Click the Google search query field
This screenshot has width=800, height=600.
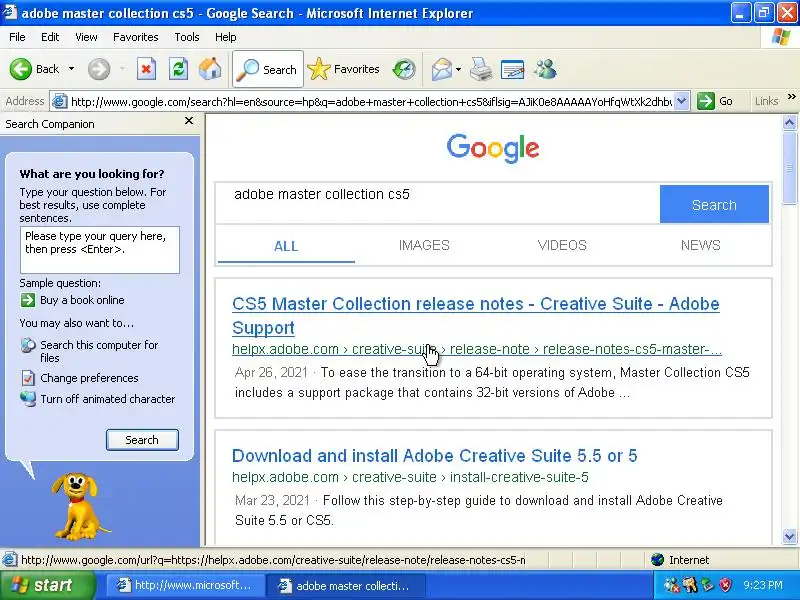(x=438, y=204)
